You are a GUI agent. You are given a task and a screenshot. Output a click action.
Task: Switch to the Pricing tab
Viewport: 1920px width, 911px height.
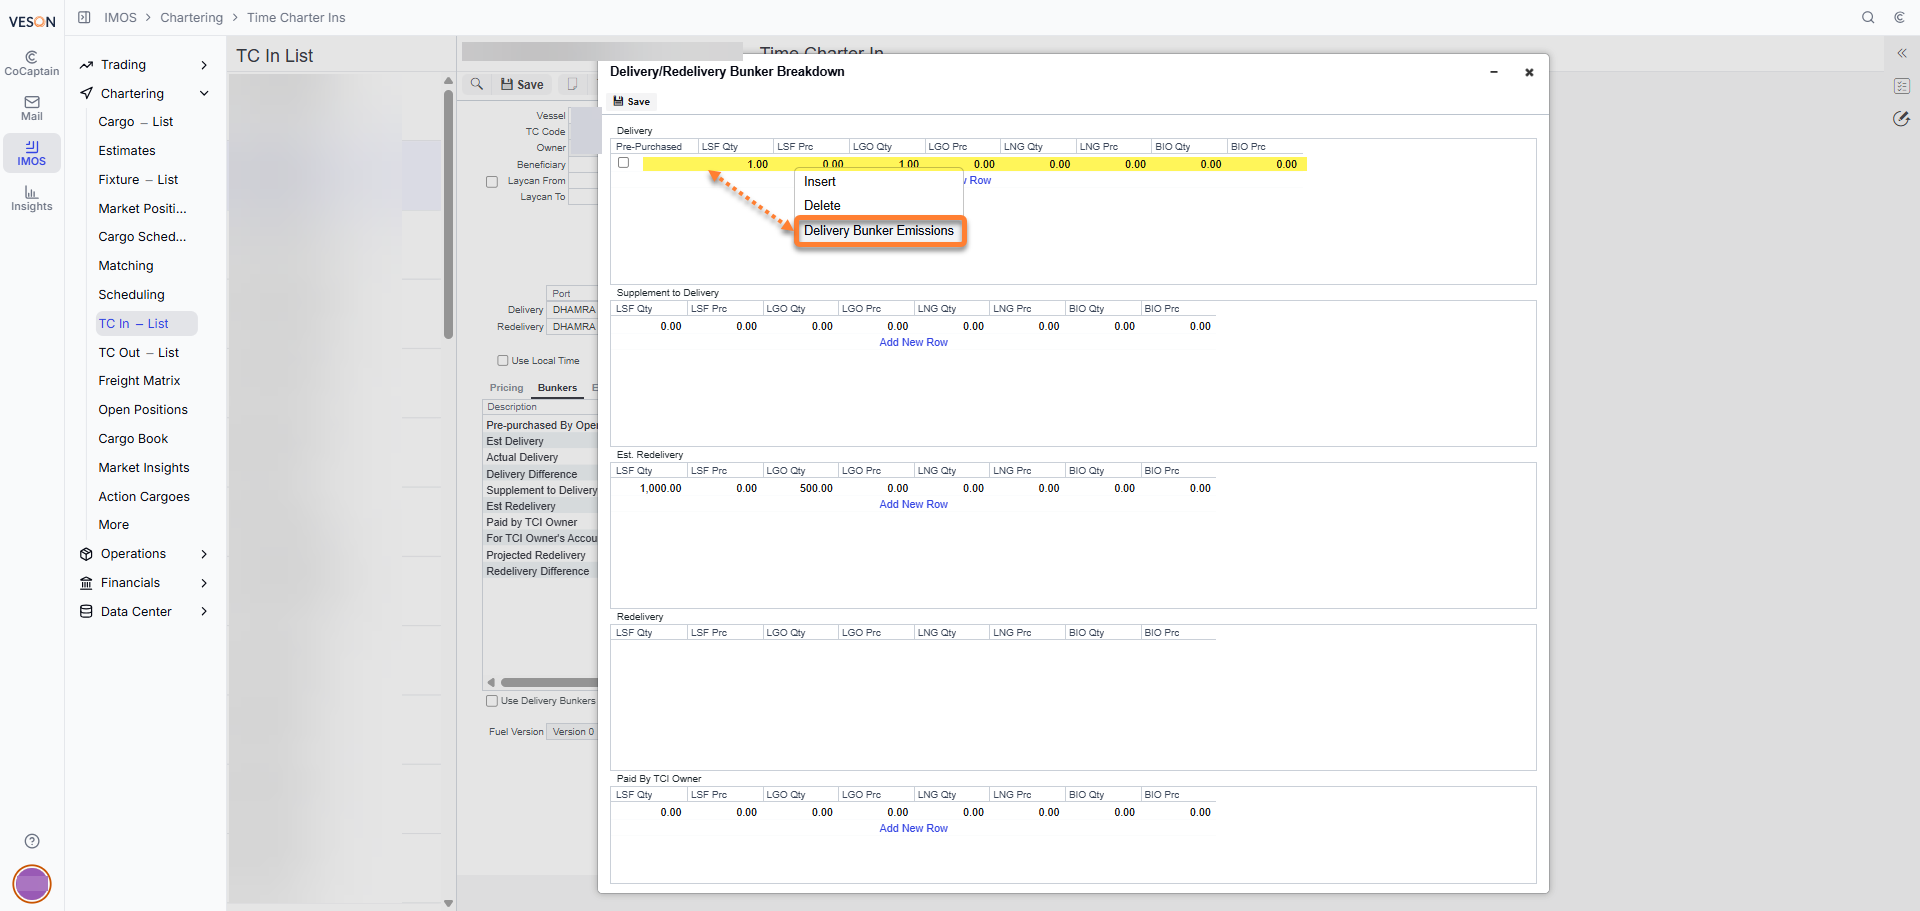(x=506, y=388)
